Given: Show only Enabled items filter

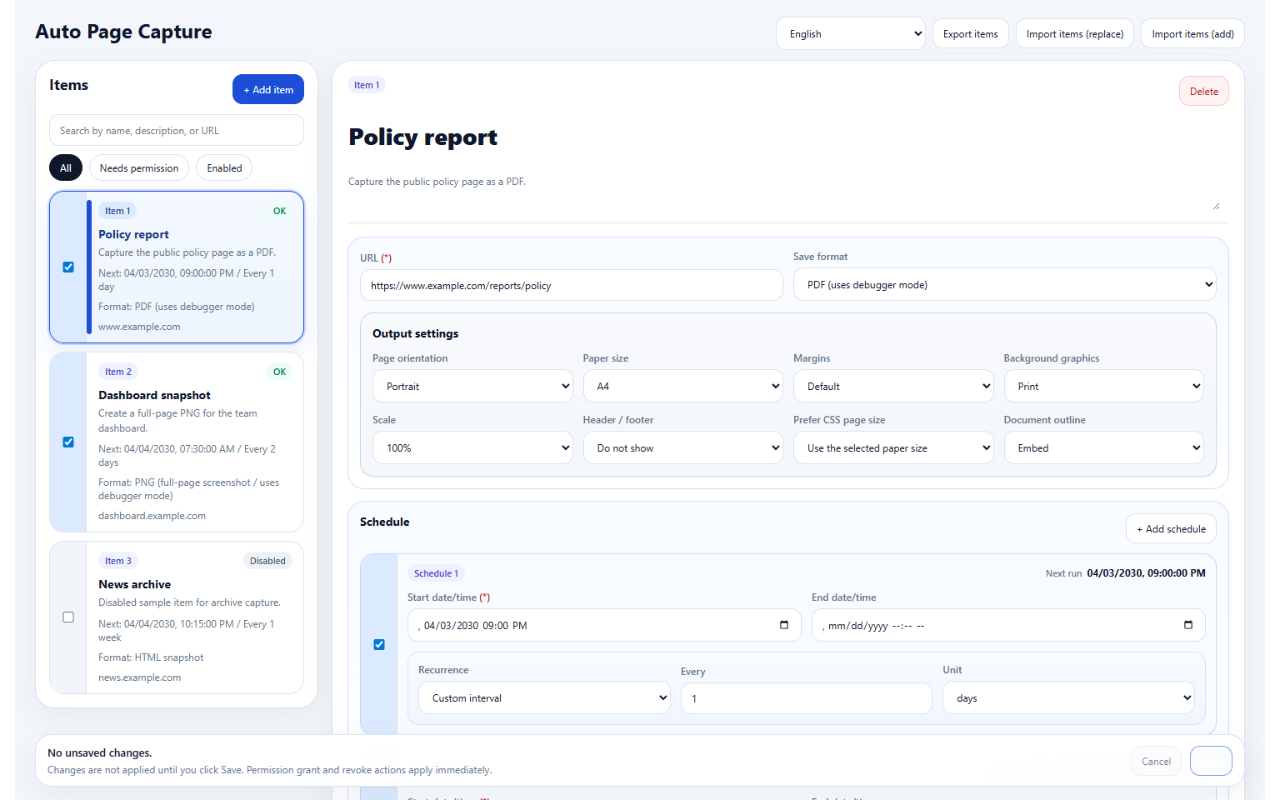Looking at the screenshot, I should (x=224, y=168).
